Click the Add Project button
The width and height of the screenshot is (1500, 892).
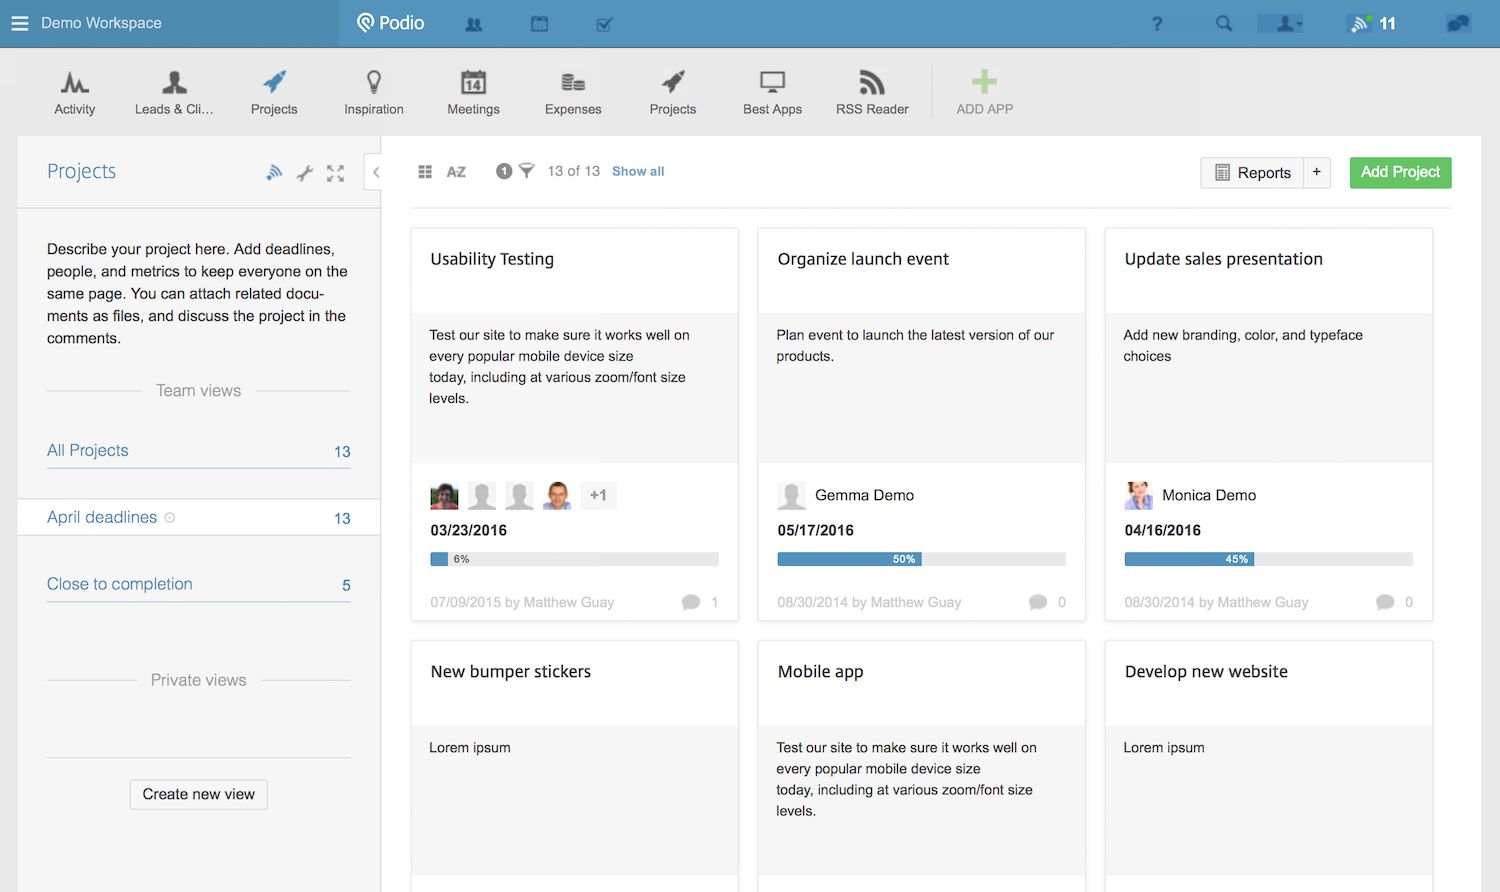coord(1400,172)
